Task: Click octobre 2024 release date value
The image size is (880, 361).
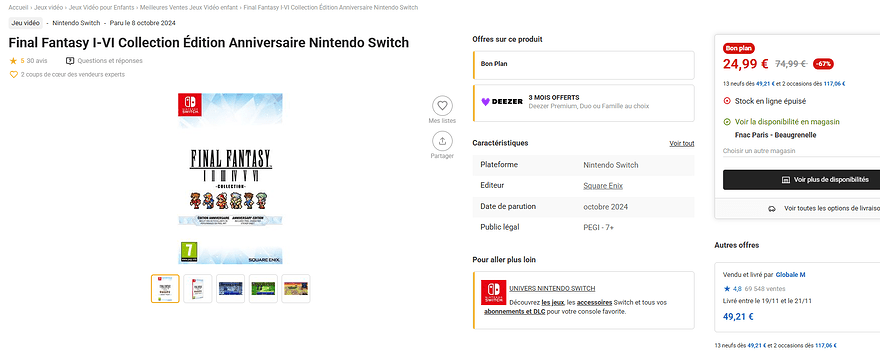Action: click(x=606, y=207)
